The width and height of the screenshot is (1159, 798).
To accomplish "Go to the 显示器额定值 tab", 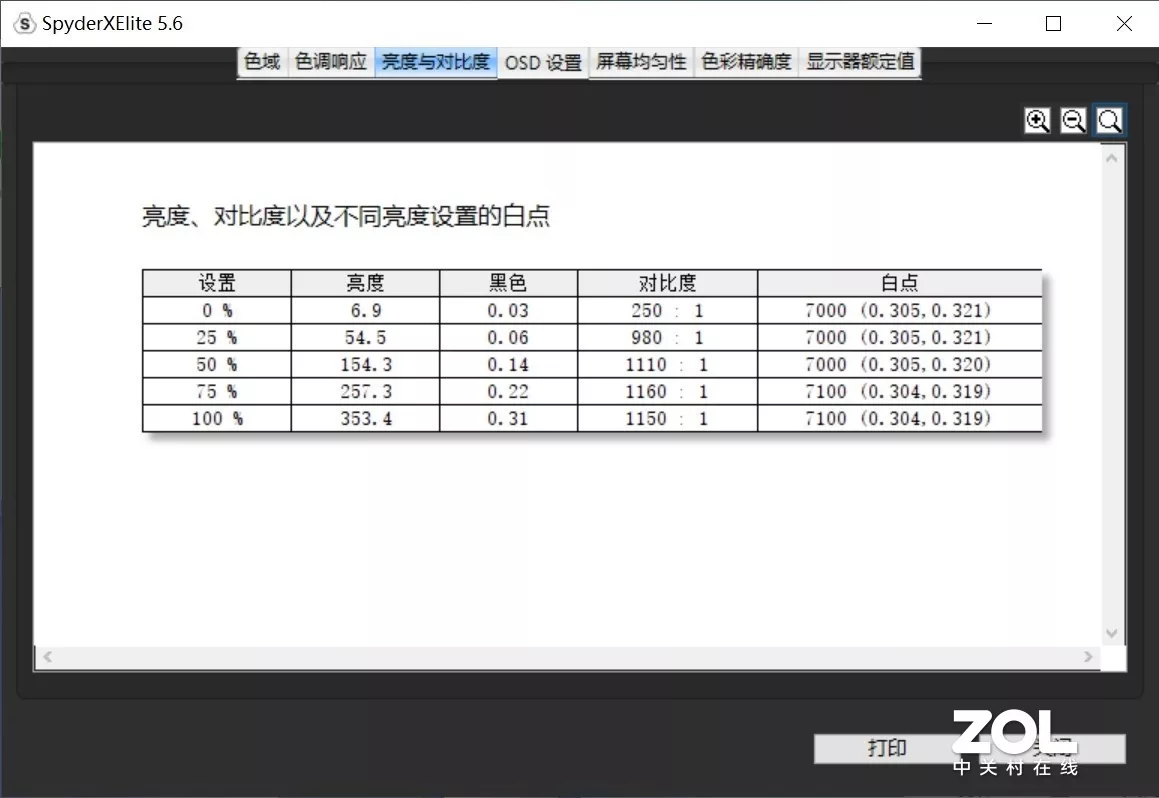I will 860,61.
